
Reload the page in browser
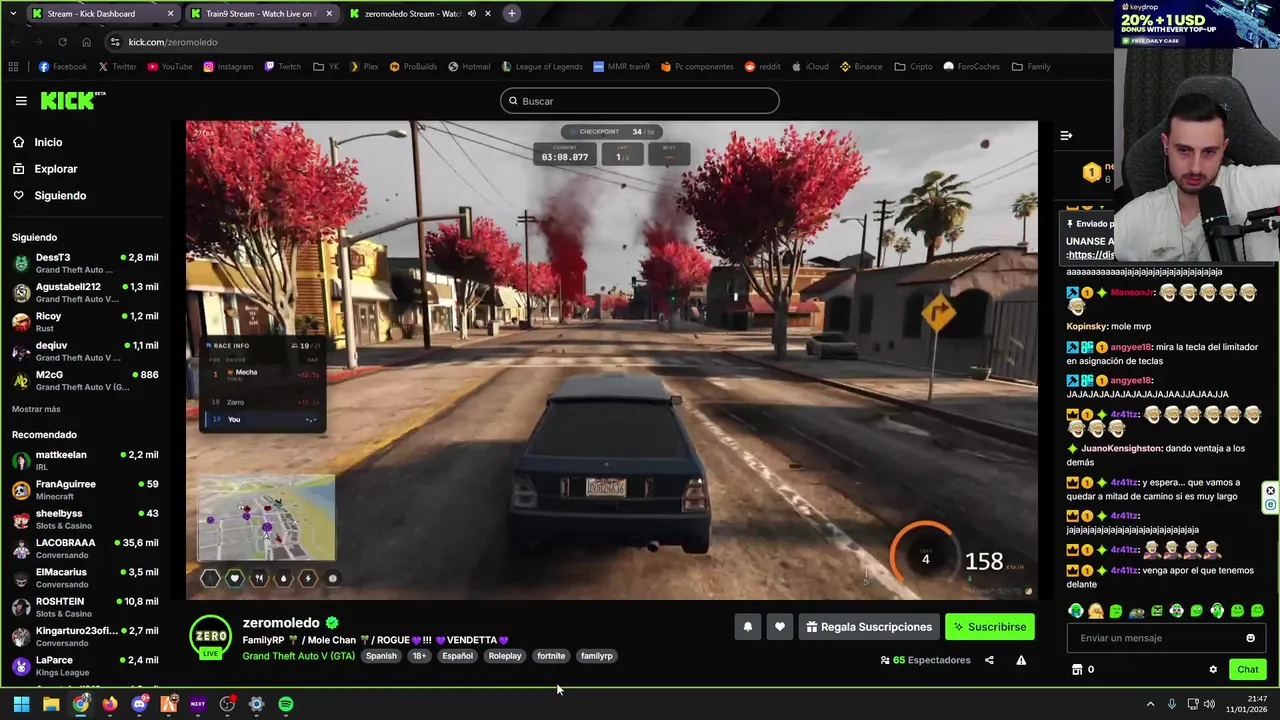click(x=62, y=42)
